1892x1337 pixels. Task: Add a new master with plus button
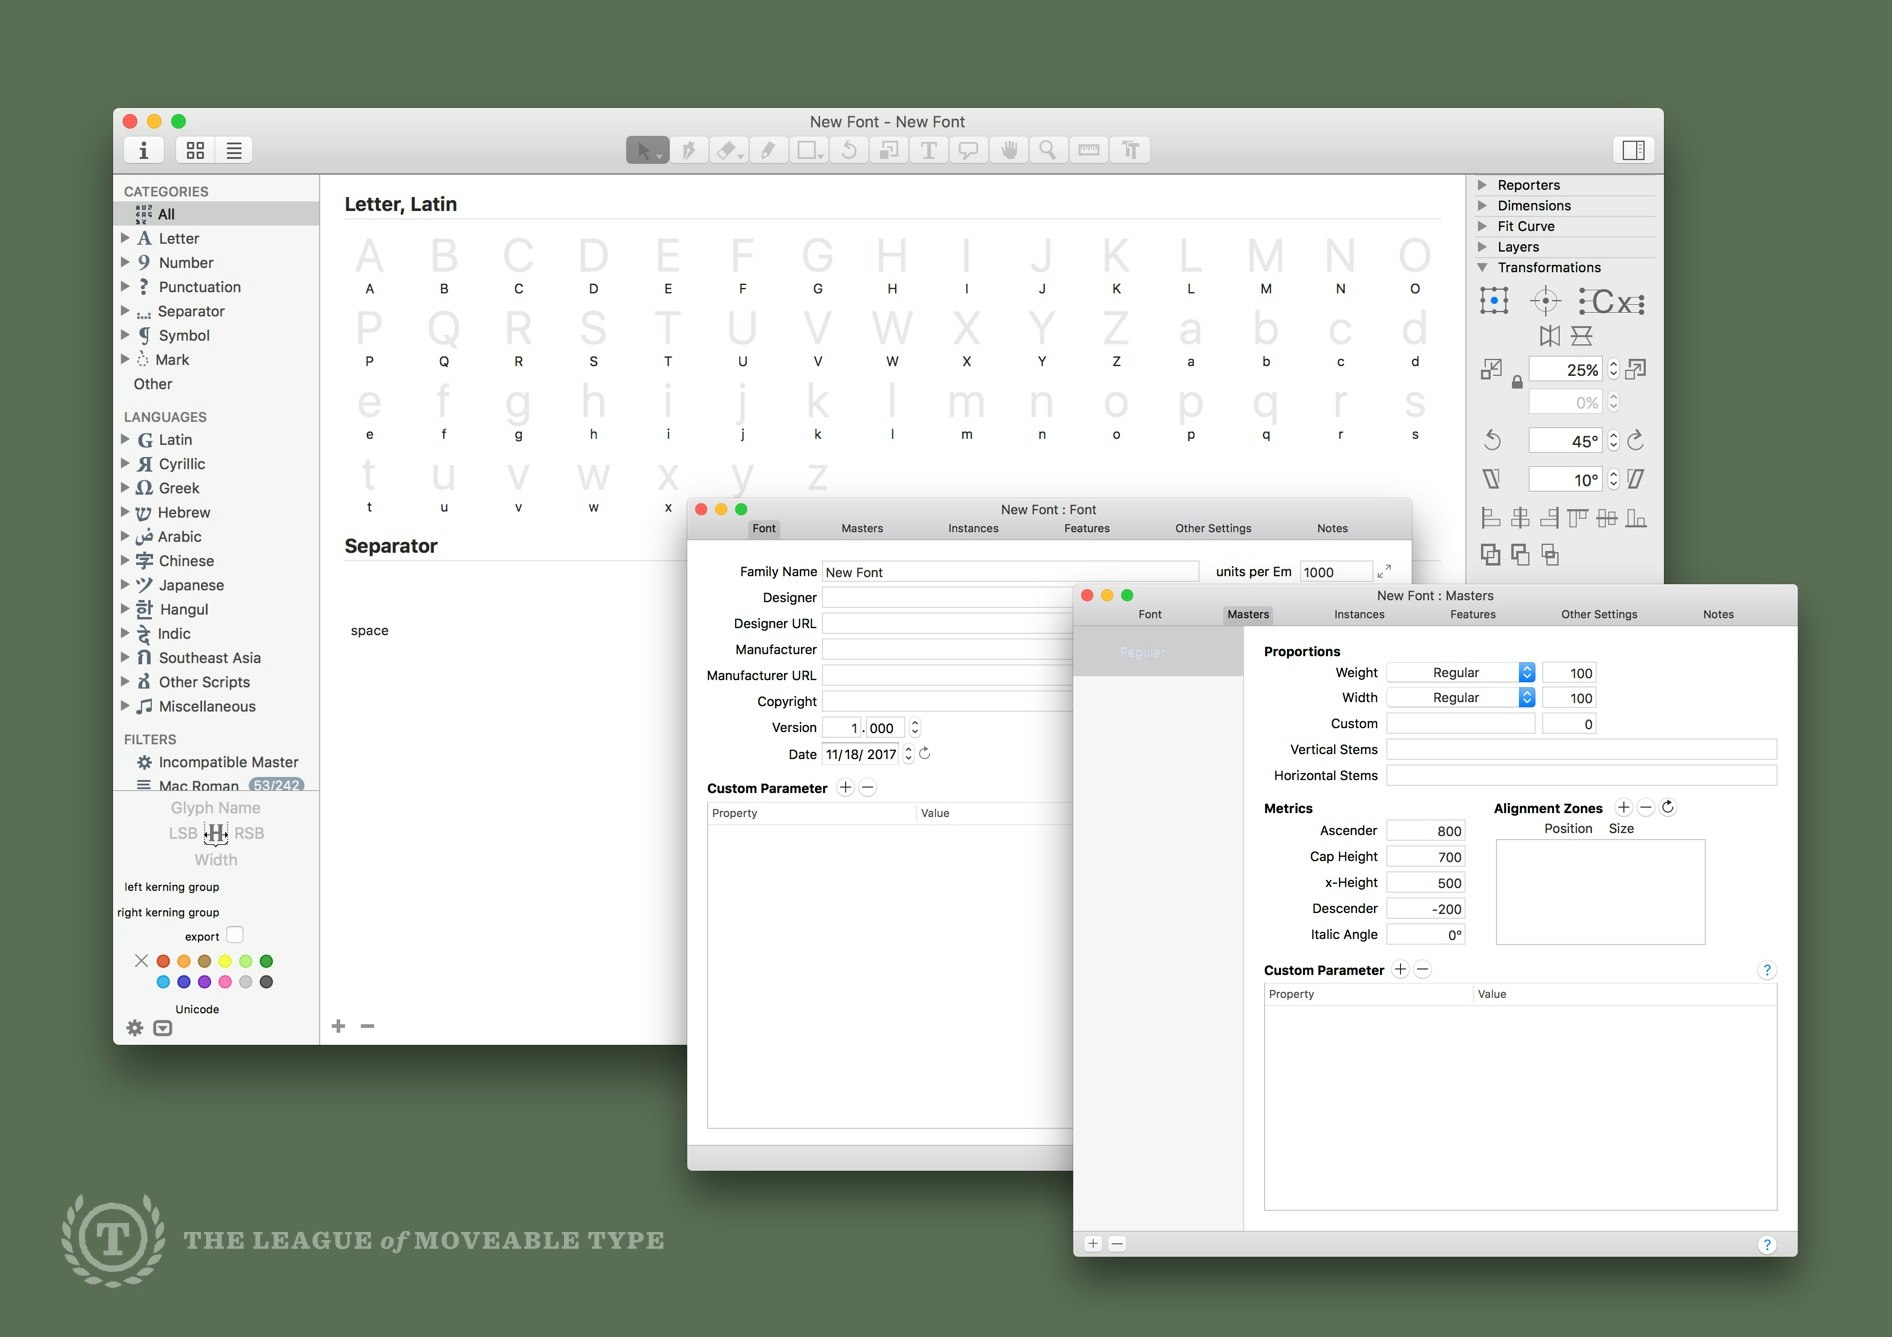1093,1244
